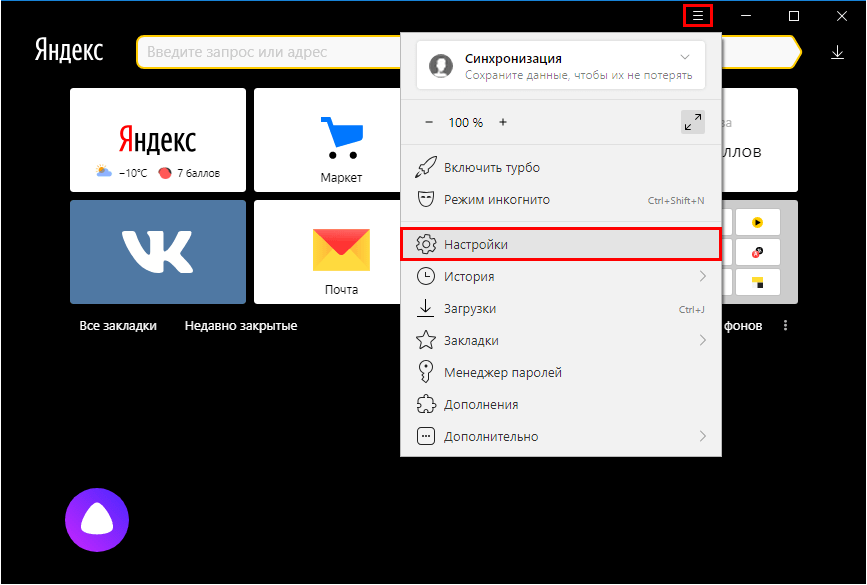Click the history clock icon

pos(426,276)
